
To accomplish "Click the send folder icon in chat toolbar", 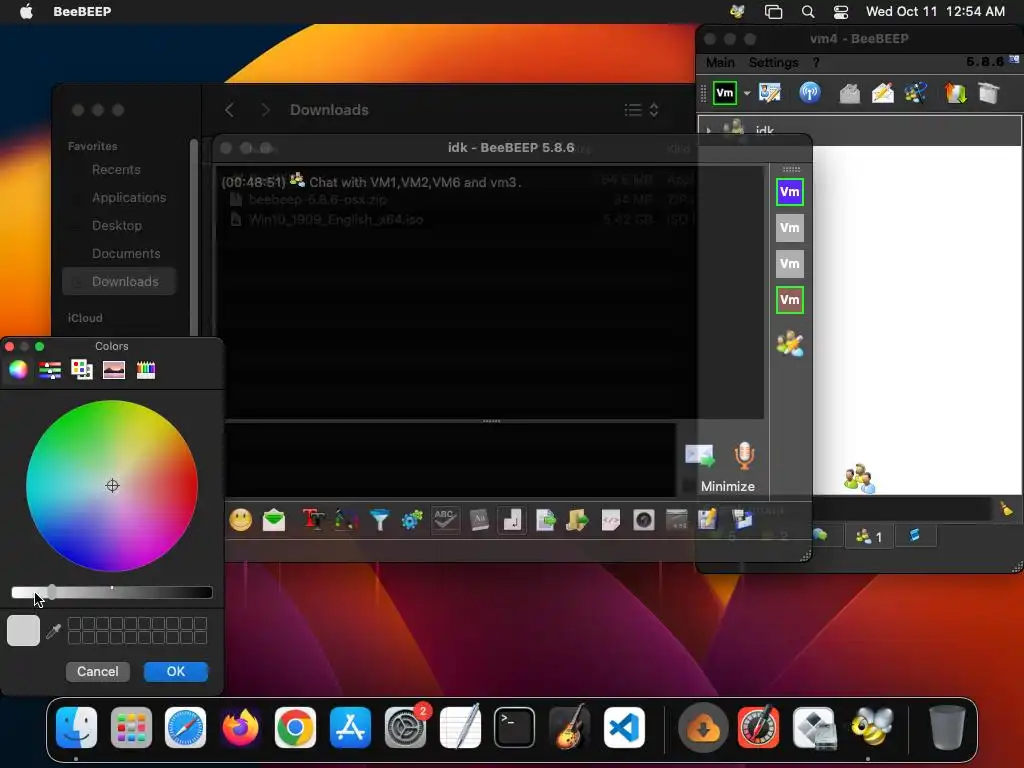I will tap(577, 520).
